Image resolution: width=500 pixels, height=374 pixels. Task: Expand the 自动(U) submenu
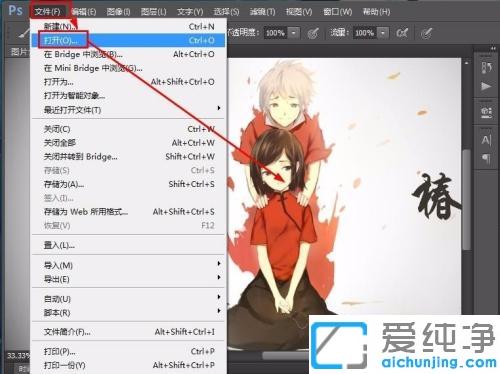(219, 297)
